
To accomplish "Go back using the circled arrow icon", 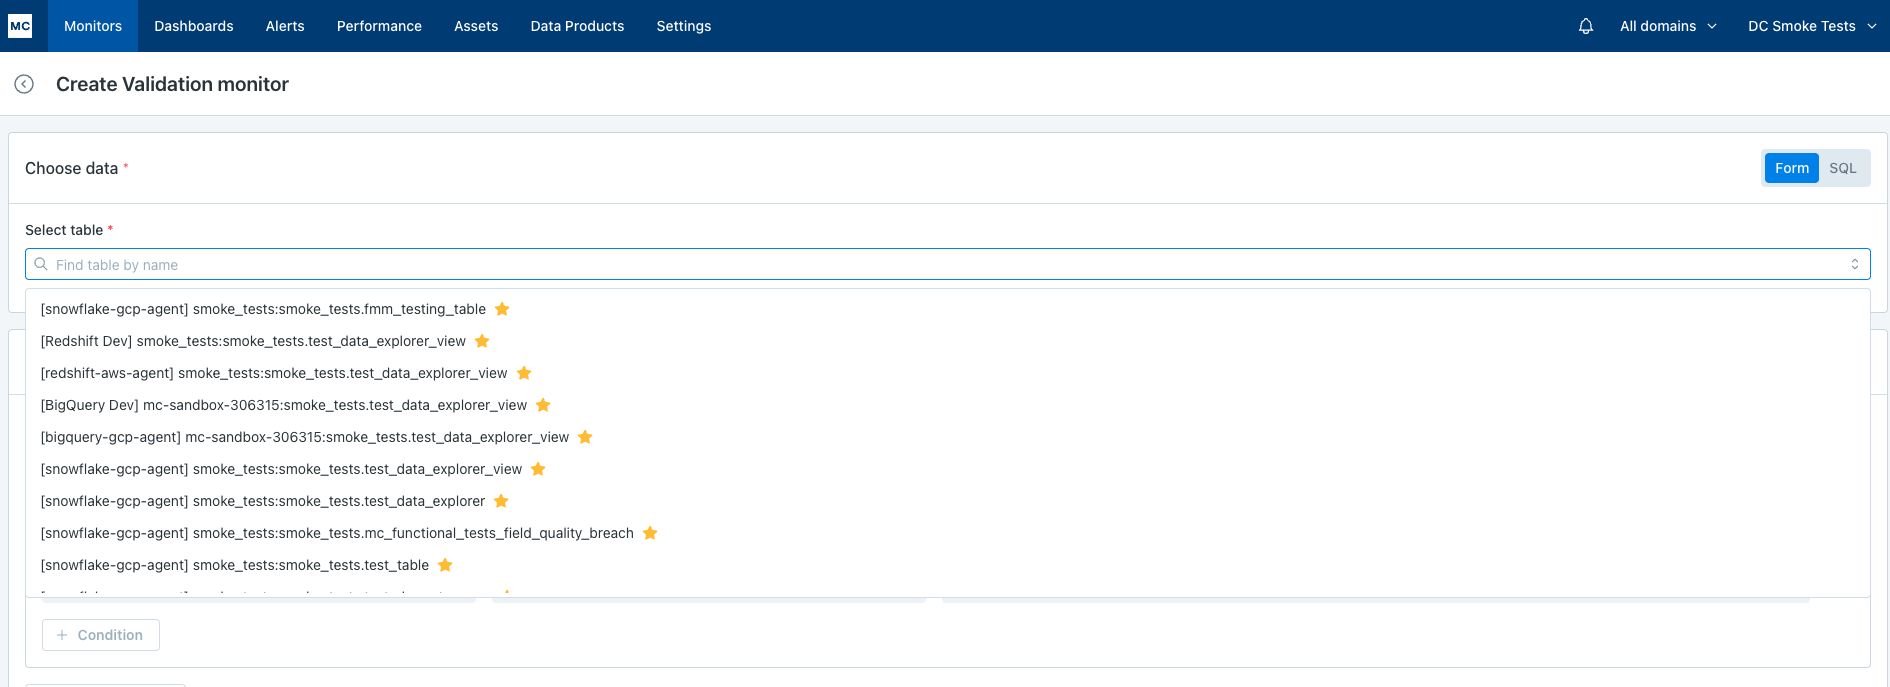I will click(24, 84).
